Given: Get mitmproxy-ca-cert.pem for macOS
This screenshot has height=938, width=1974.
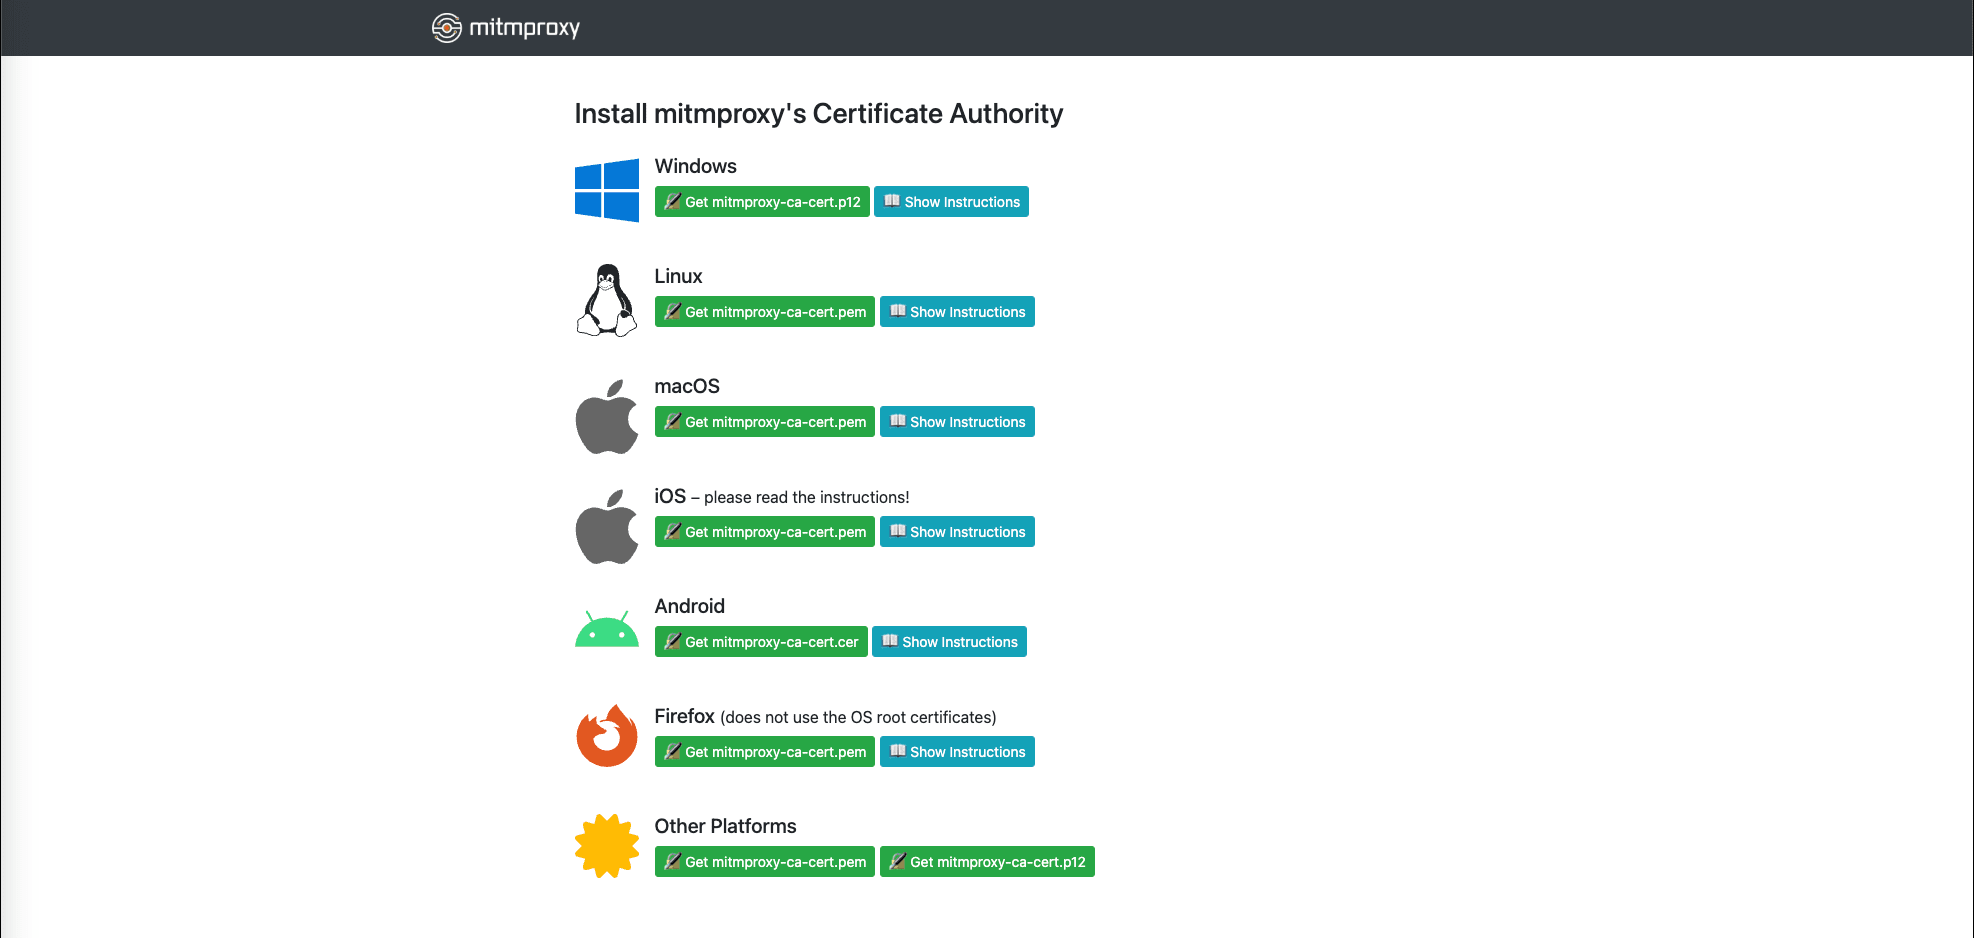Looking at the screenshot, I should click(x=765, y=422).
